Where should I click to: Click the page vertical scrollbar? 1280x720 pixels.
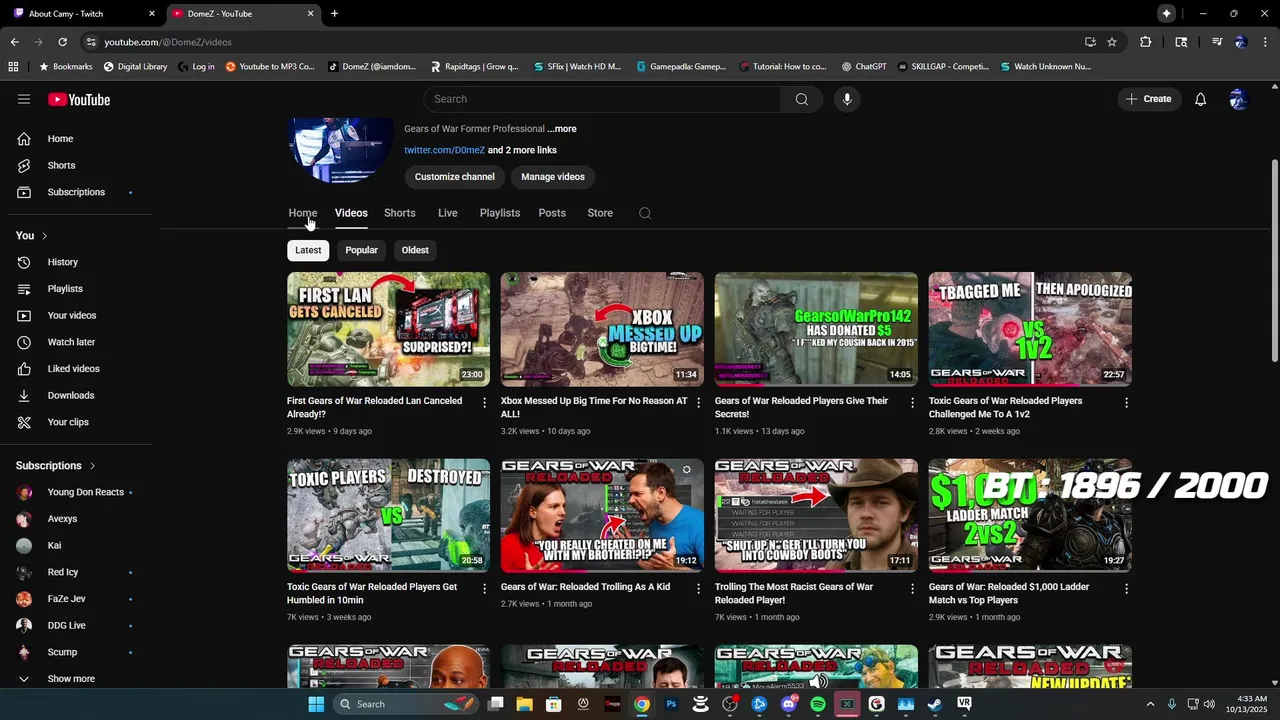(x=1274, y=260)
